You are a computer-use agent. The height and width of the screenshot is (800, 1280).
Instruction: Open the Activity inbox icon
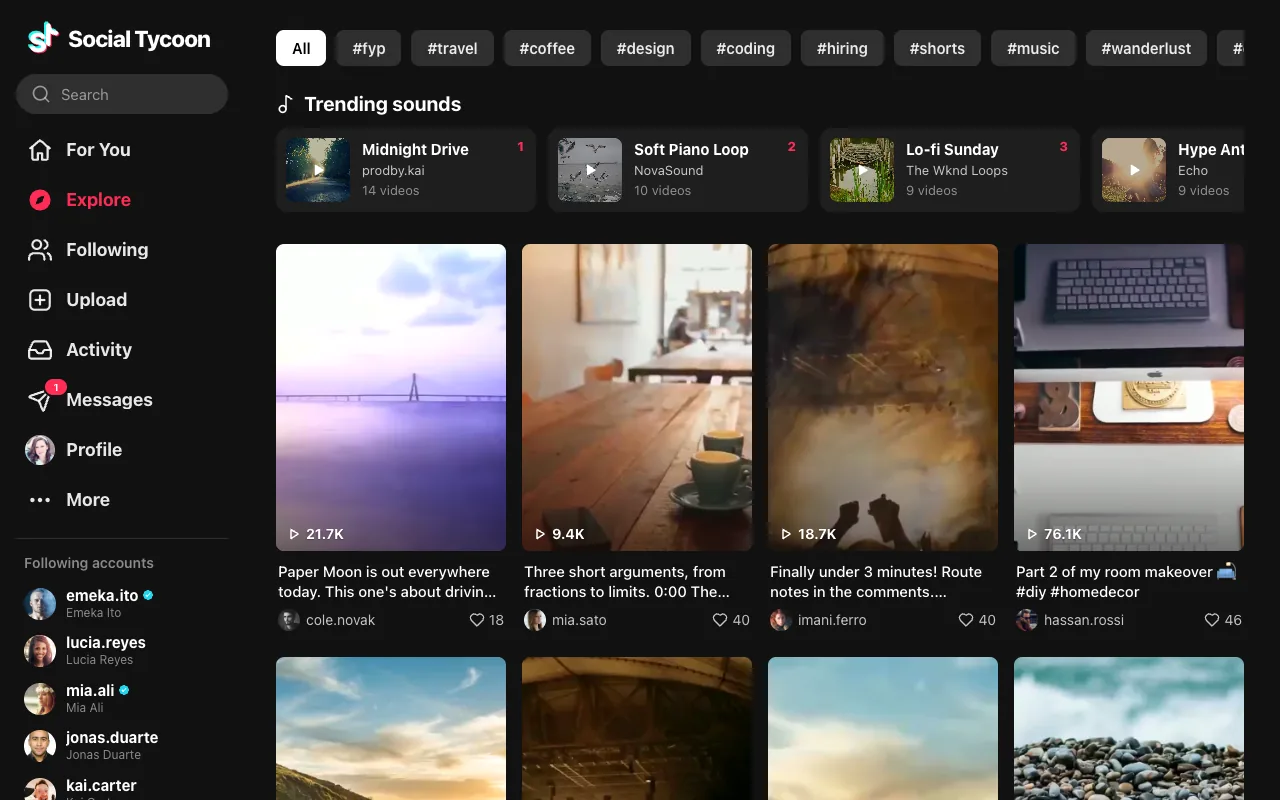tap(40, 350)
